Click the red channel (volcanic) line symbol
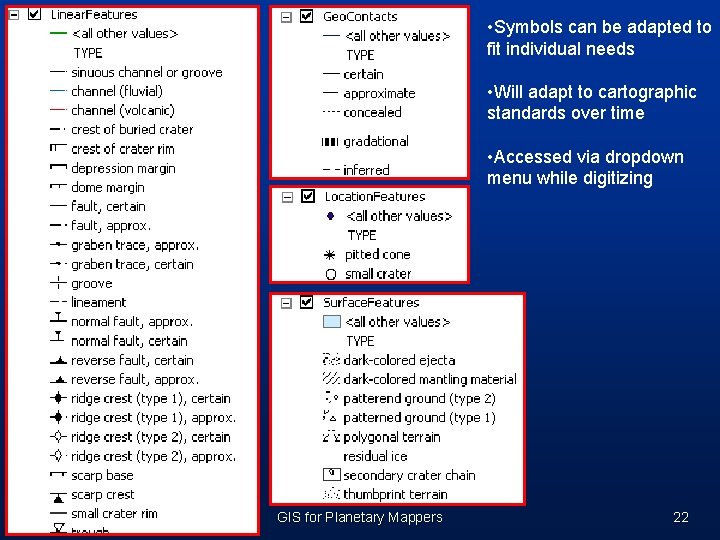720x540 pixels. [x=58, y=110]
